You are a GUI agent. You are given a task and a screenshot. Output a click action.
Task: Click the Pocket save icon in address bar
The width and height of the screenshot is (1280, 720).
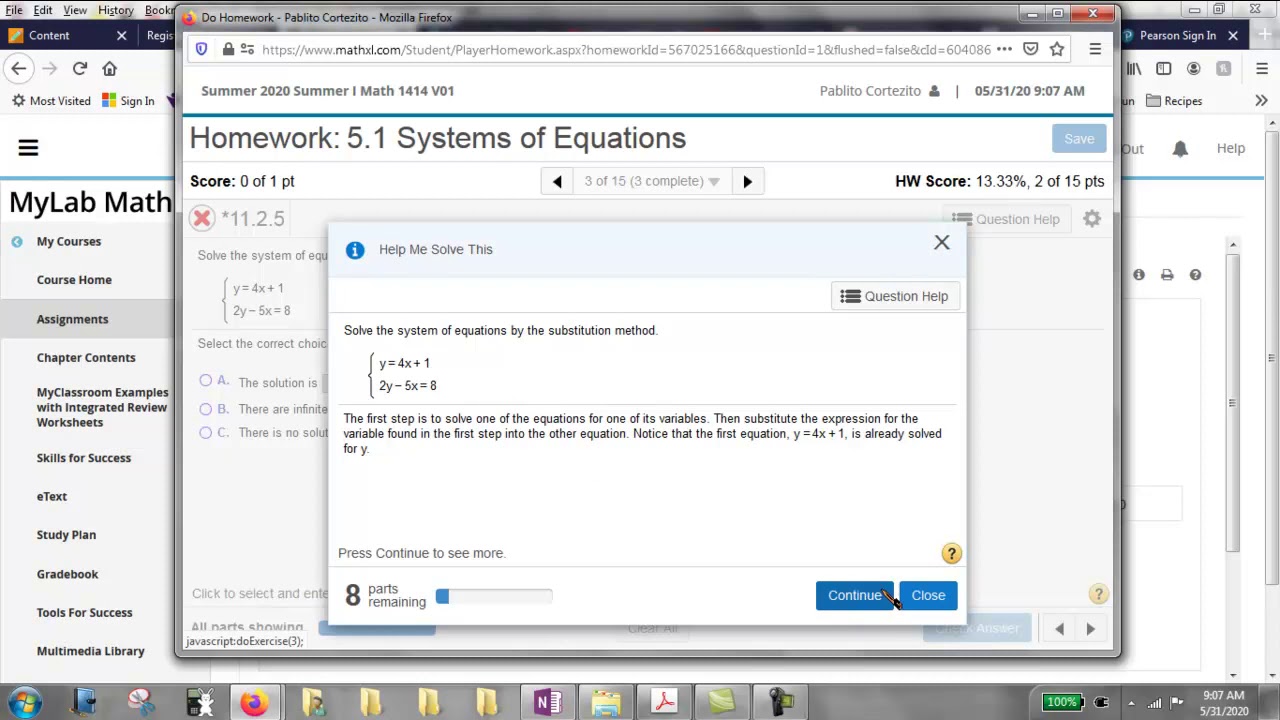pos(1030,49)
